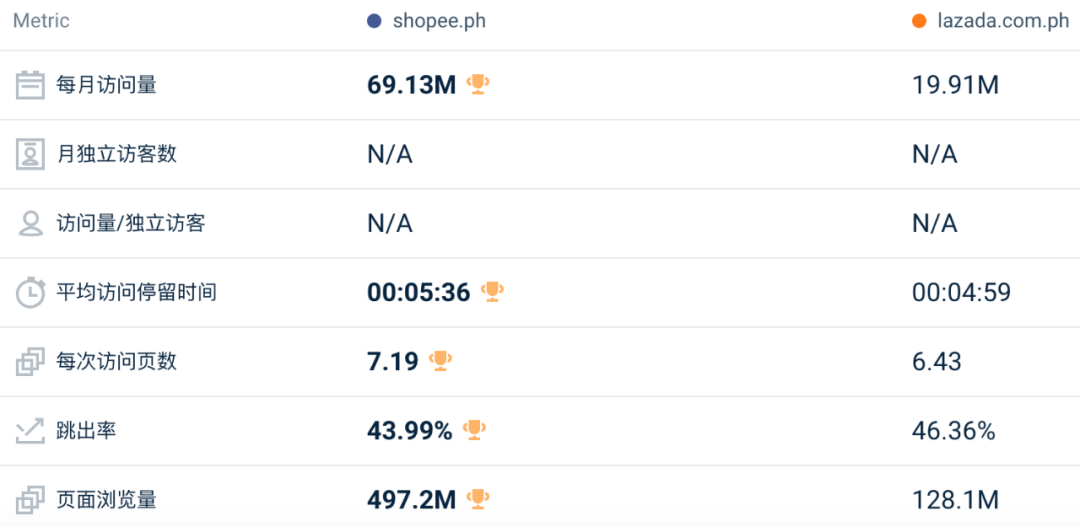
Task: Click the portrait icon beside 月独立访客数
Action: pyautogui.click(x=30, y=154)
